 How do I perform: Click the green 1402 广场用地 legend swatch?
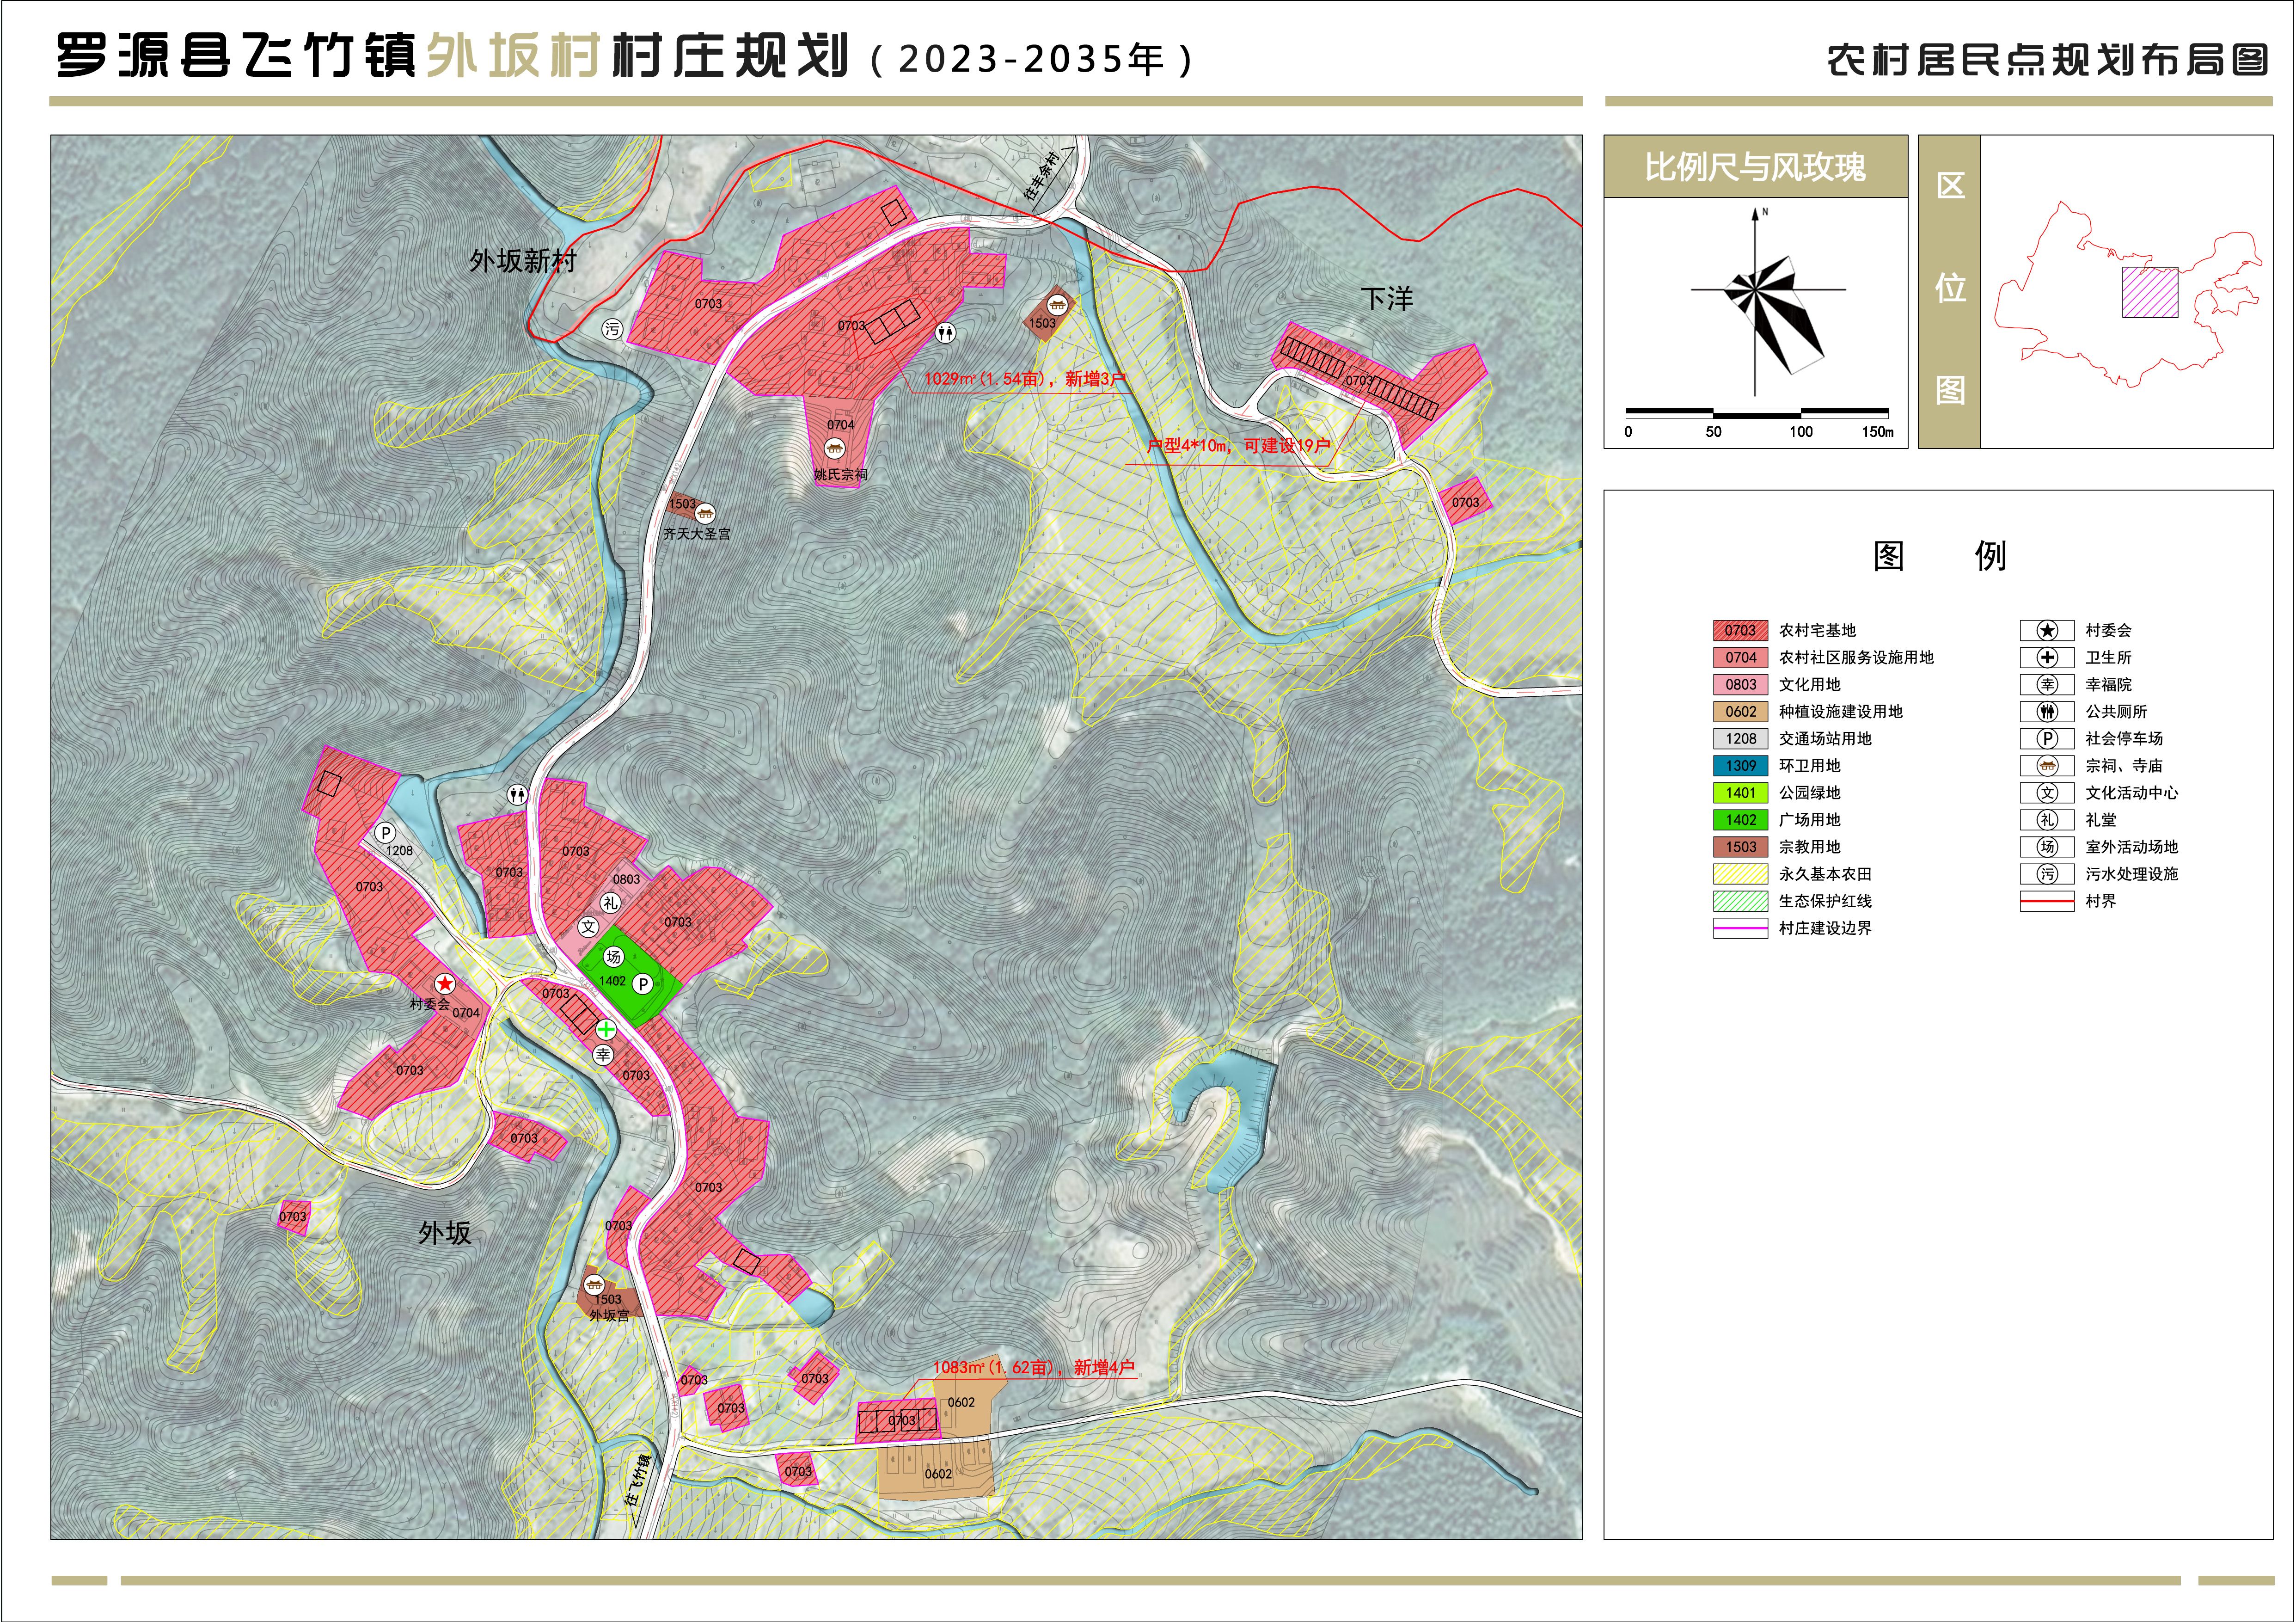1740,820
